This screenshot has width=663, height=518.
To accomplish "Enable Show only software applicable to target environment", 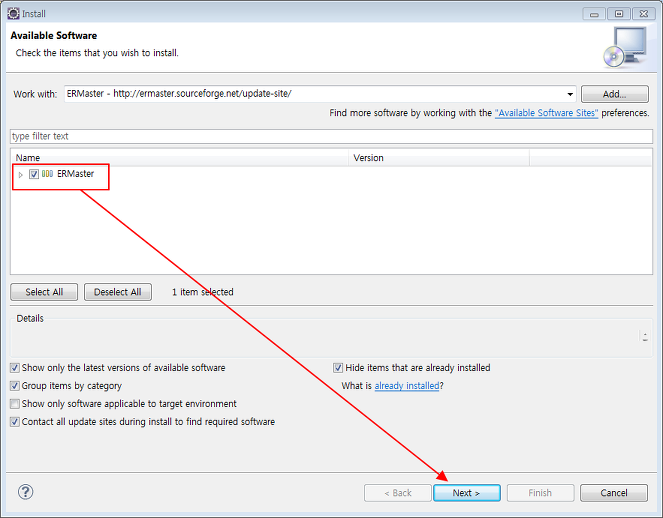I will tap(15, 404).
